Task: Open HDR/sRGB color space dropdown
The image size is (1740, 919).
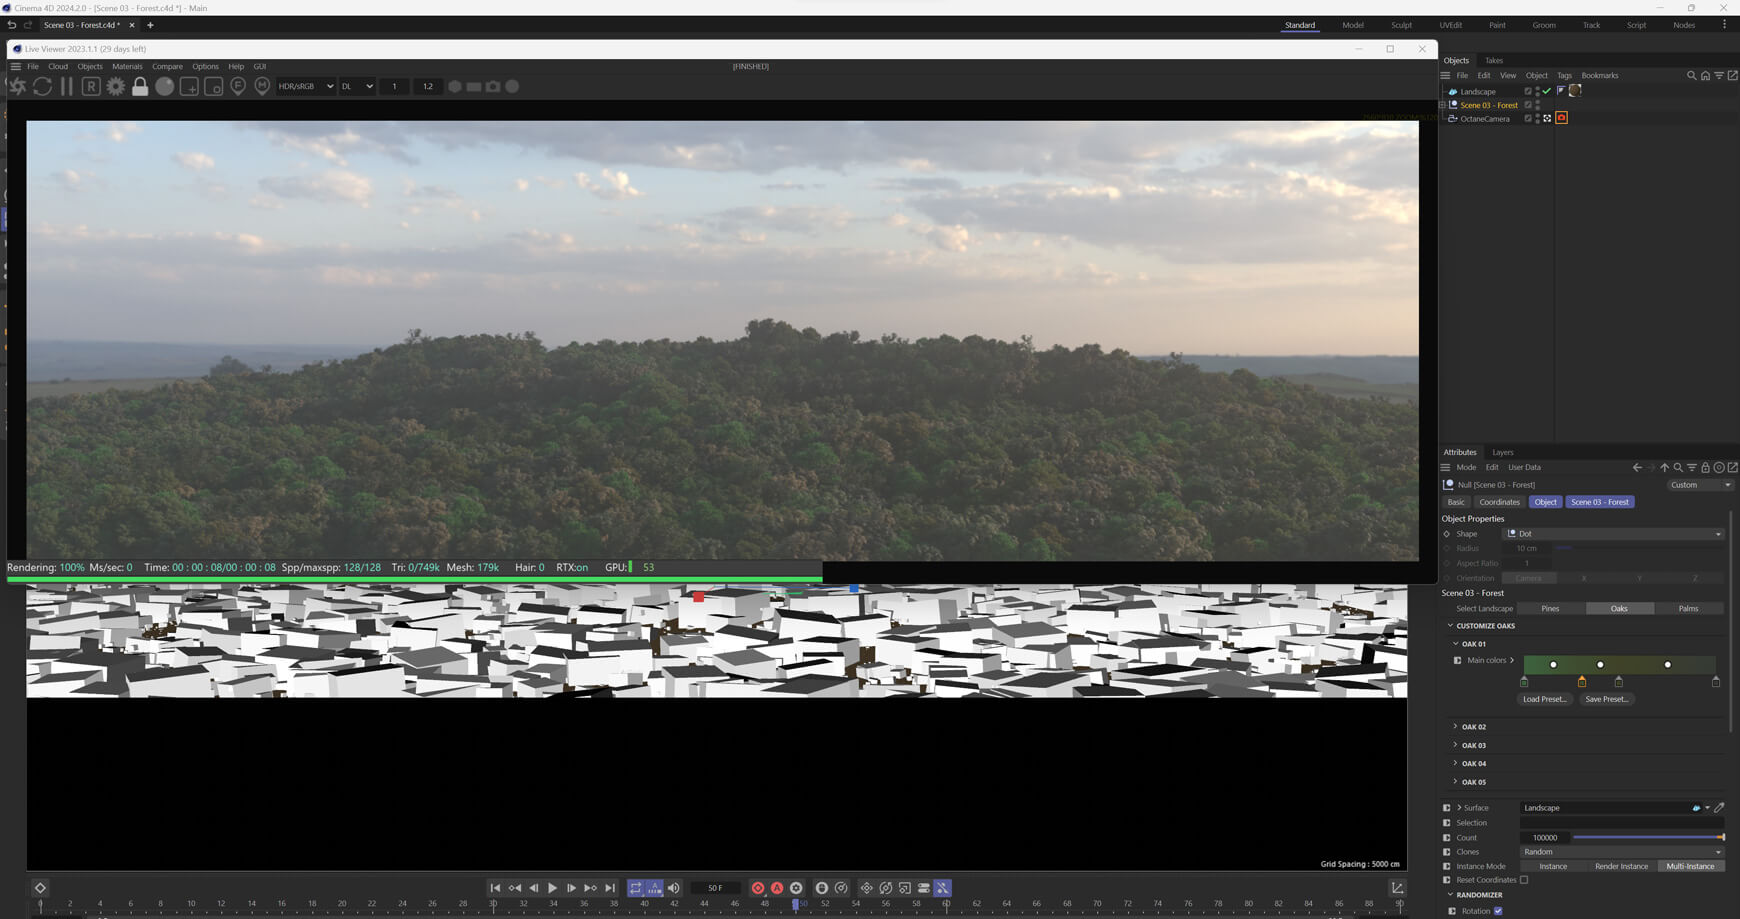Action: coord(305,87)
